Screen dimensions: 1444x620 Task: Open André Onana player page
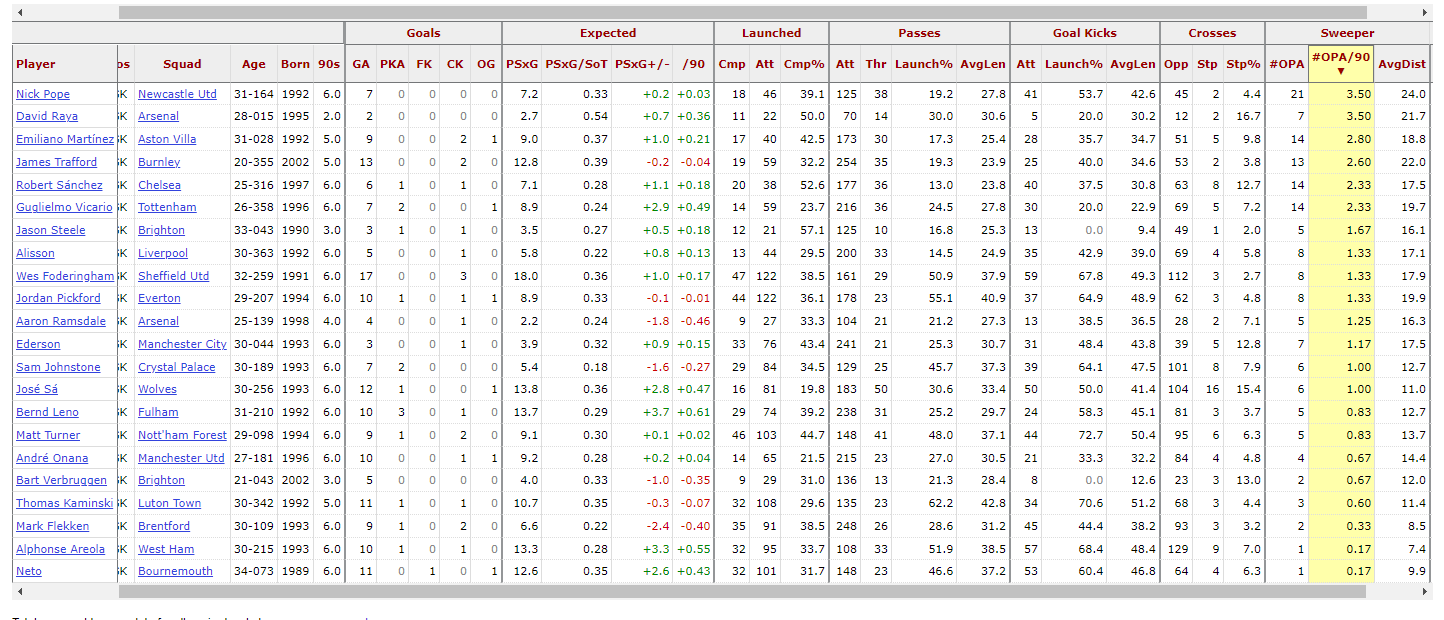pyautogui.click(x=52, y=458)
